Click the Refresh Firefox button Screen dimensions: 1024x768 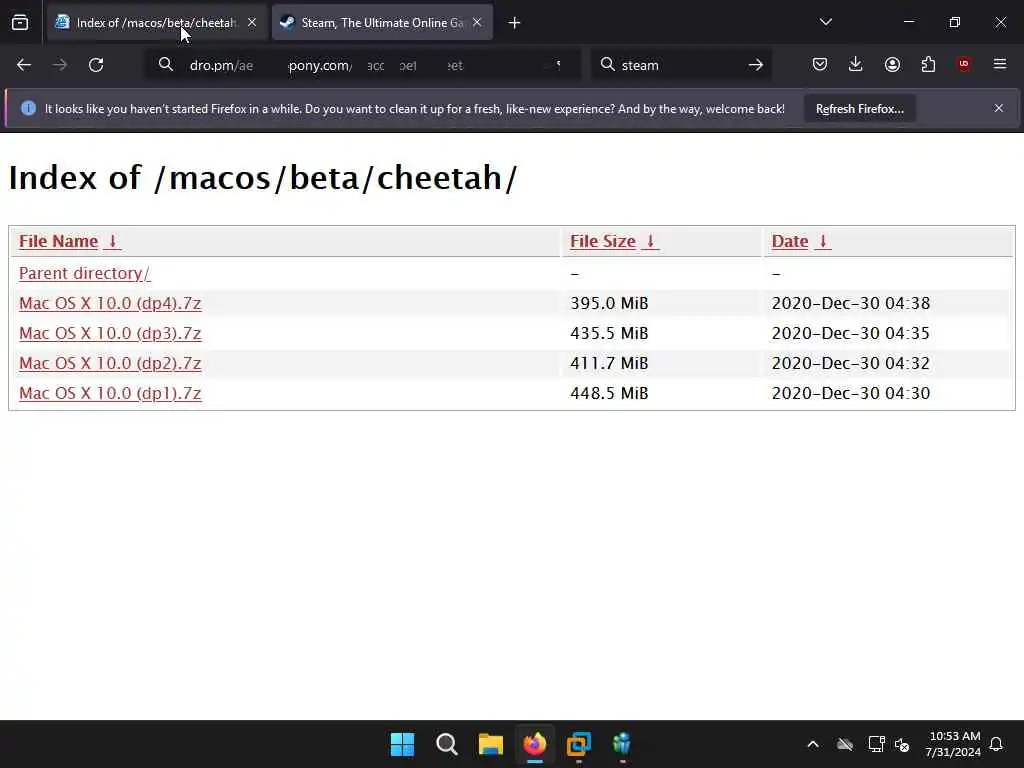[859, 109]
